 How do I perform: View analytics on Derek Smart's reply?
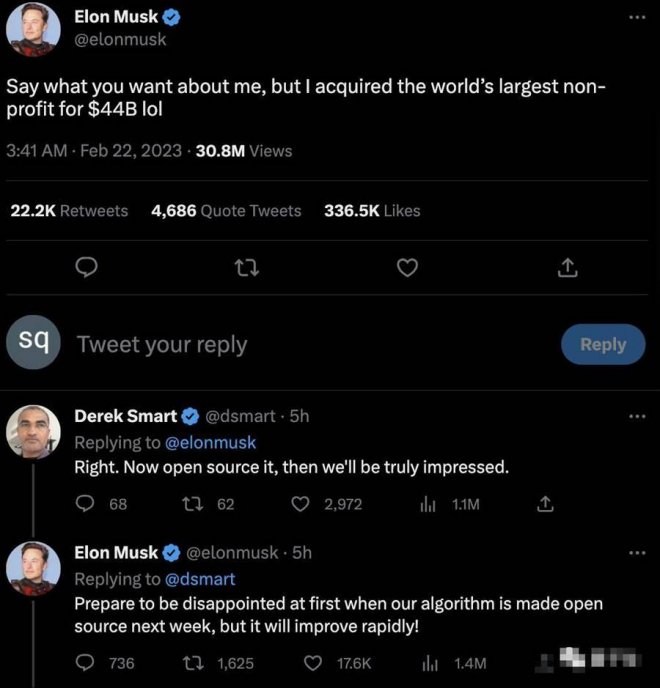pos(426,504)
